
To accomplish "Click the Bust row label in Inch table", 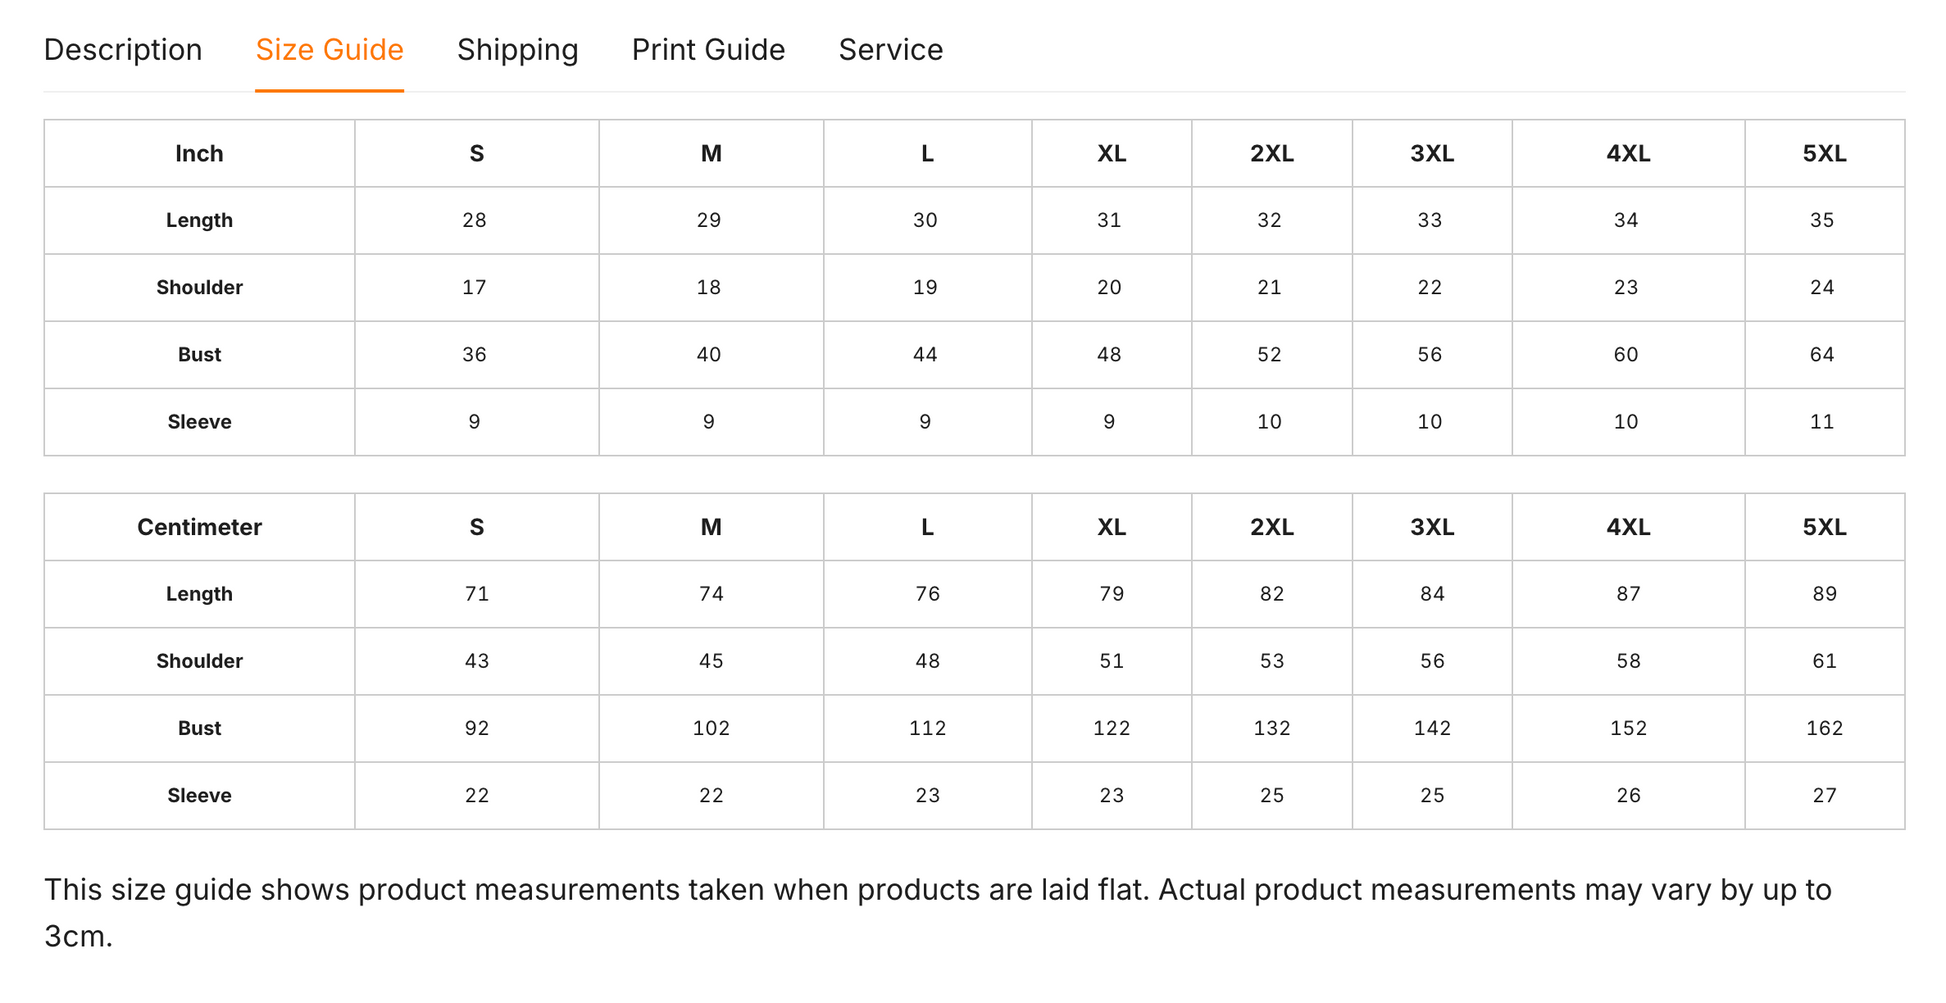I will 199,355.
